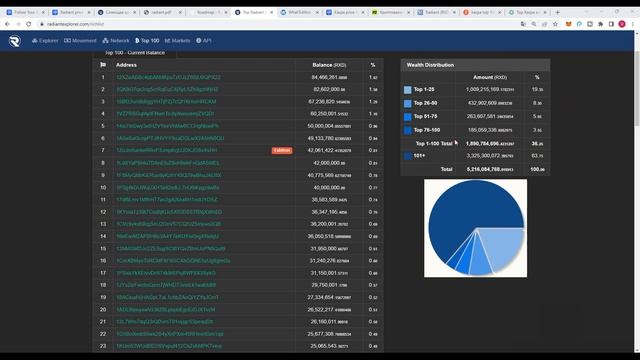Open the MetaMask fox extension
Image resolution: width=640 pixels, height=360 pixels.
[x=568, y=24]
